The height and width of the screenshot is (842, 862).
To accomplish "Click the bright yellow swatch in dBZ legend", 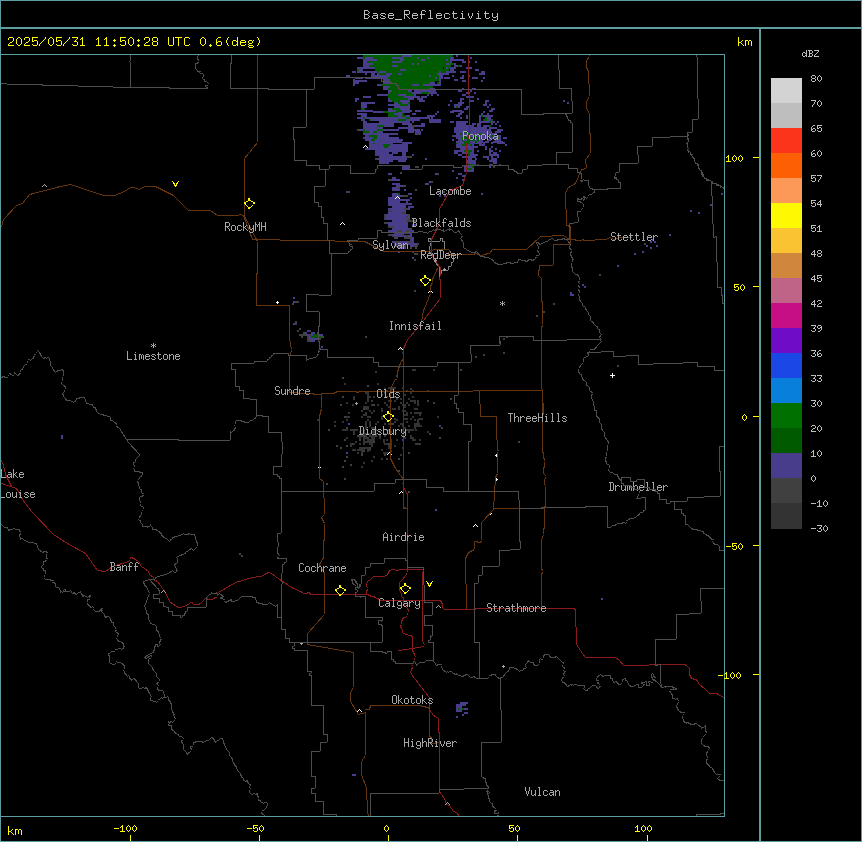I will click(x=786, y=215).
